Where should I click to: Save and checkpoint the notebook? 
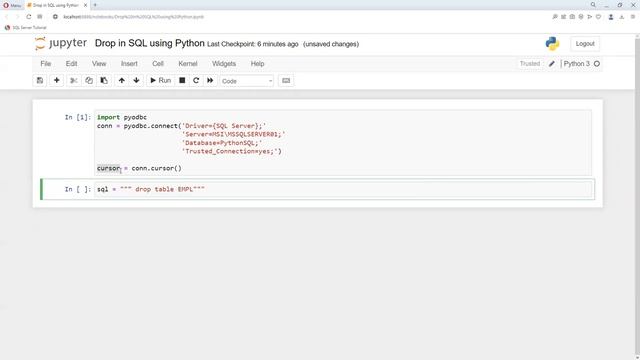pyautogui.click(x=40, y=80)
